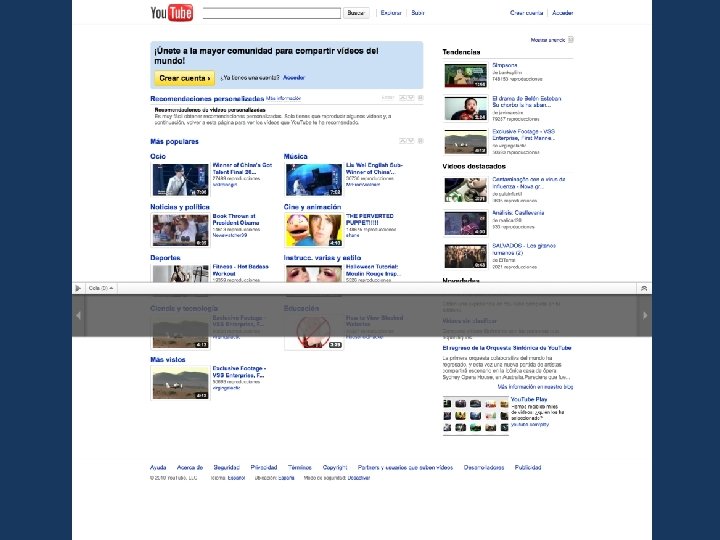Screen dimensions: 720x540
Task: Click Crear cuenta in top navigation
Action: (526, 13)
